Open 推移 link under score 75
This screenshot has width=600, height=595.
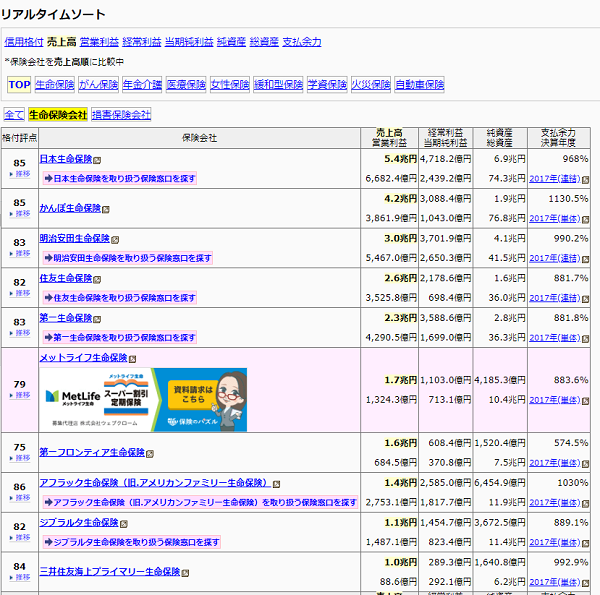22,458
